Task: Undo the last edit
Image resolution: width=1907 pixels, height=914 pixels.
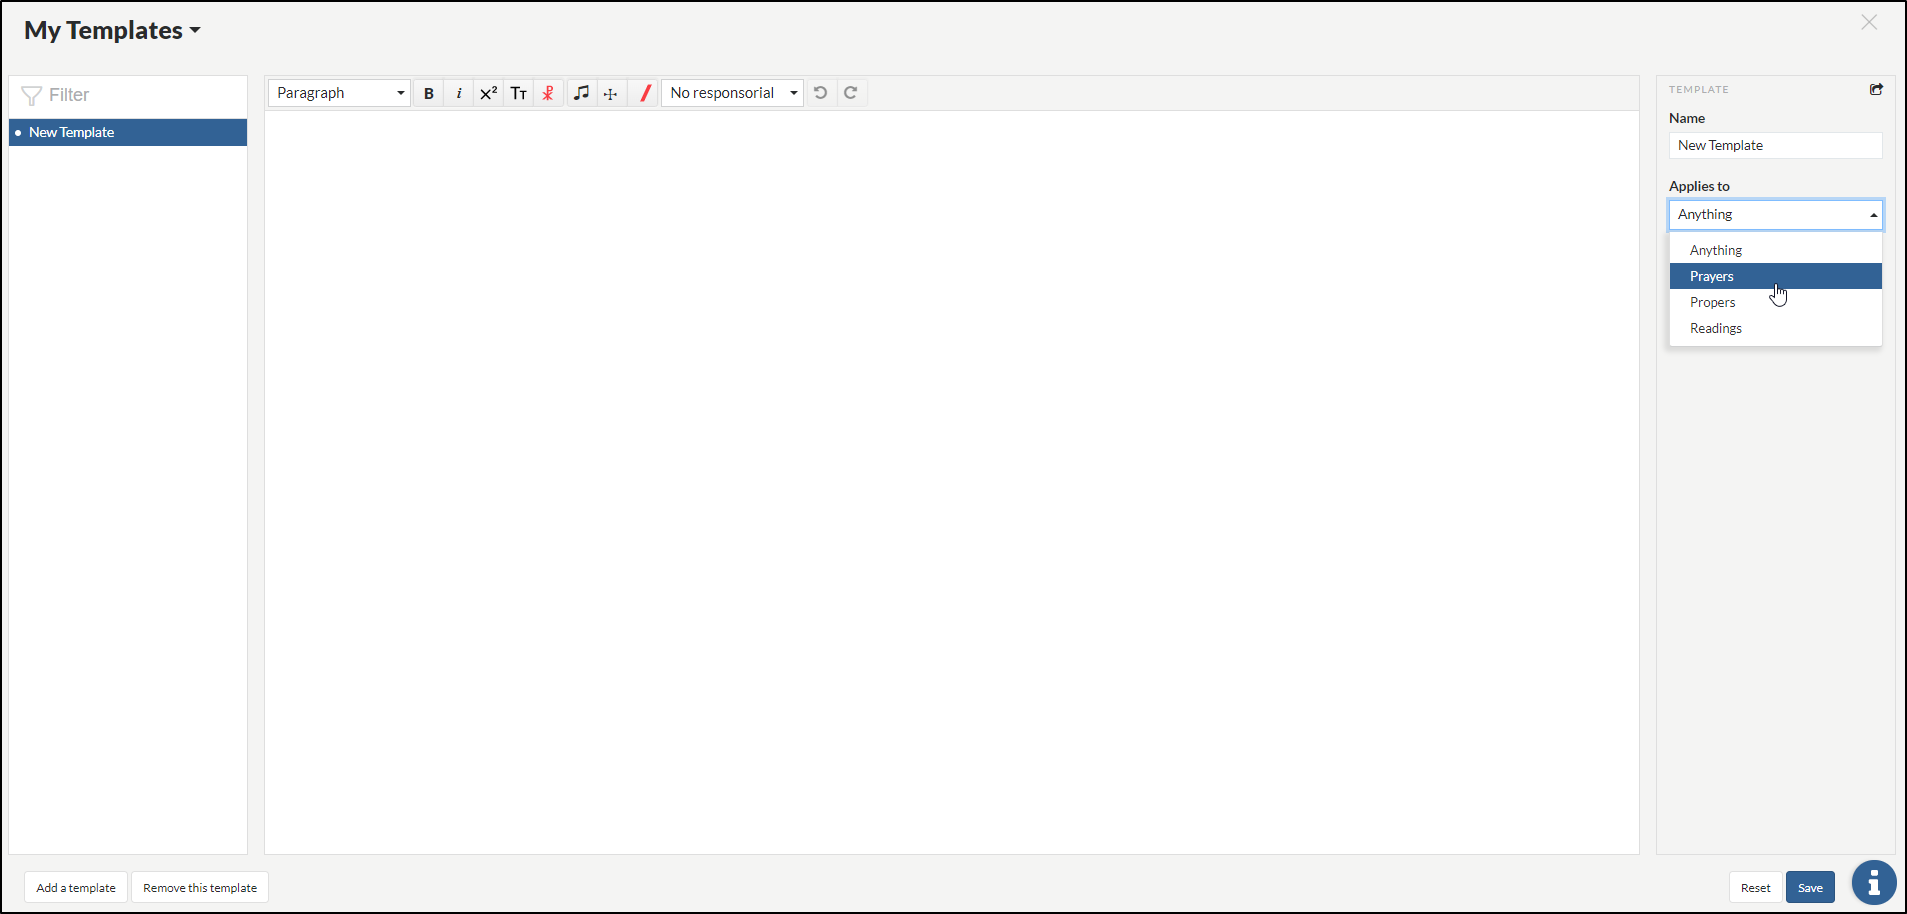Action: click(820, 93)
